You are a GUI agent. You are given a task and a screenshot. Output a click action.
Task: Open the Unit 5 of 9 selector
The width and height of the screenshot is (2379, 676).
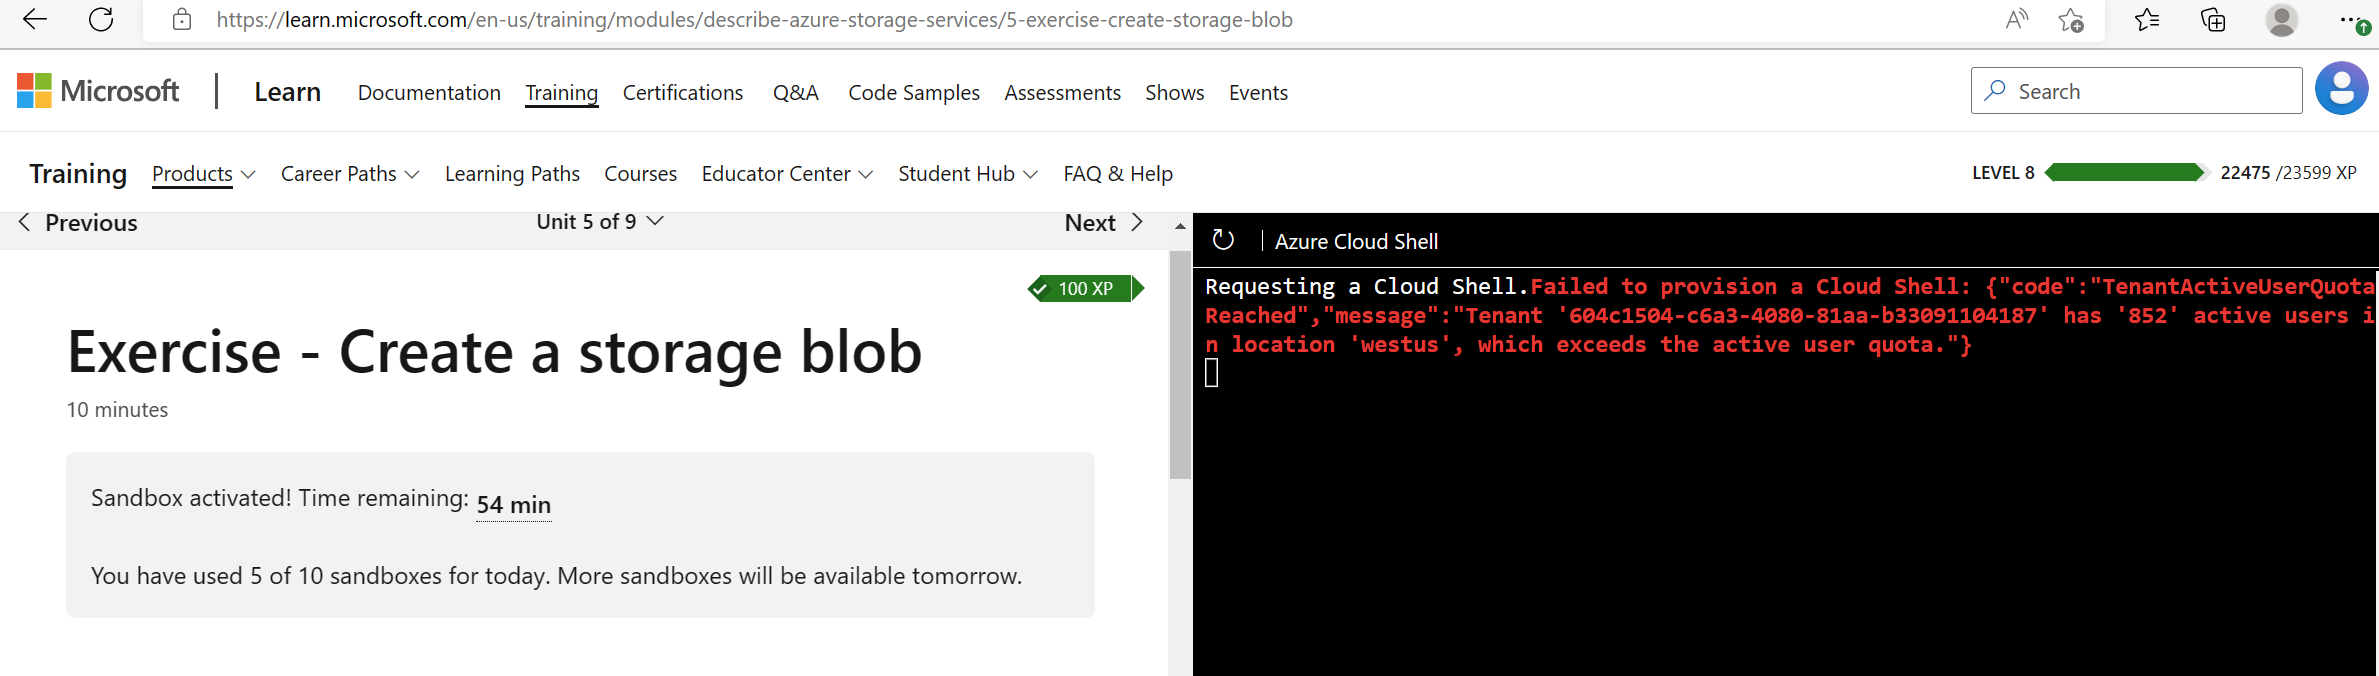click(x=599, y=222)
